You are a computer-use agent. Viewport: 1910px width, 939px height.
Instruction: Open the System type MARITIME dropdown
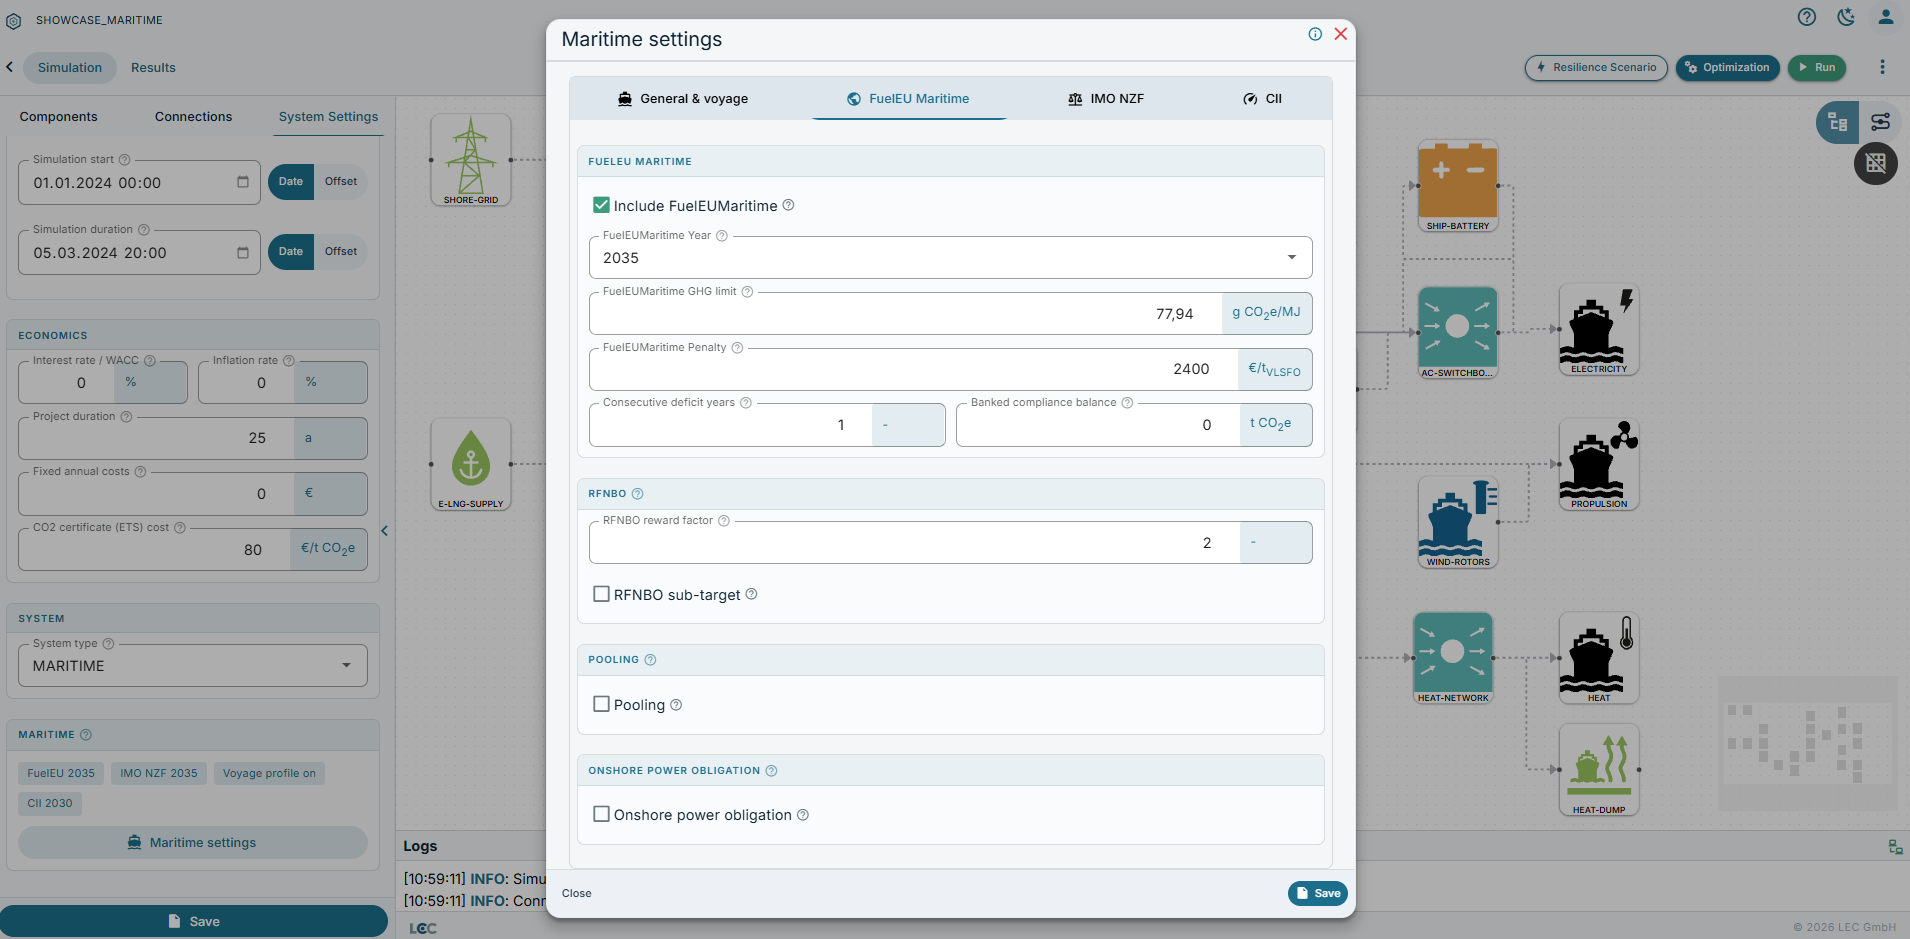pos(193,666)
